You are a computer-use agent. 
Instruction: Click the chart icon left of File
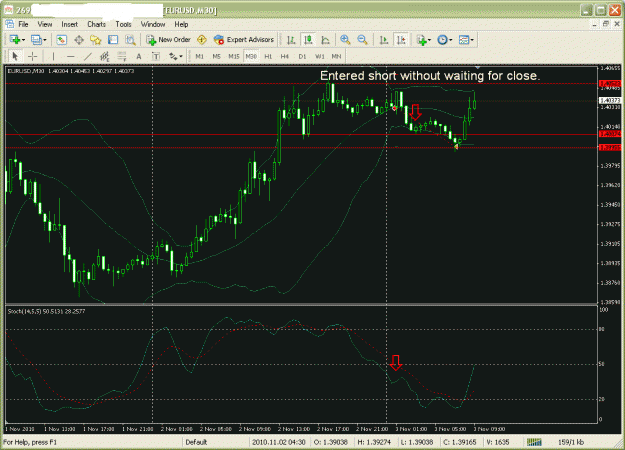pyautogui.click(x=10, y=24)
